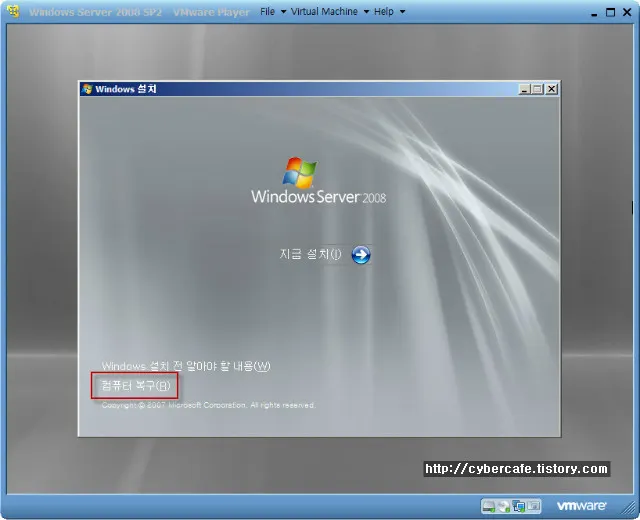This screenshot has width=640, height=520.
Task: Click the network adapter status icon
Action: pos(519,507)
